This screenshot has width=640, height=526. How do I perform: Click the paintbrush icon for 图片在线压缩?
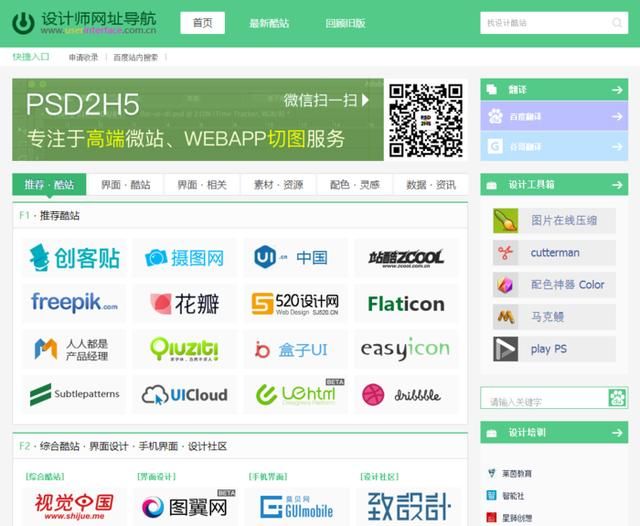point(505,221)
